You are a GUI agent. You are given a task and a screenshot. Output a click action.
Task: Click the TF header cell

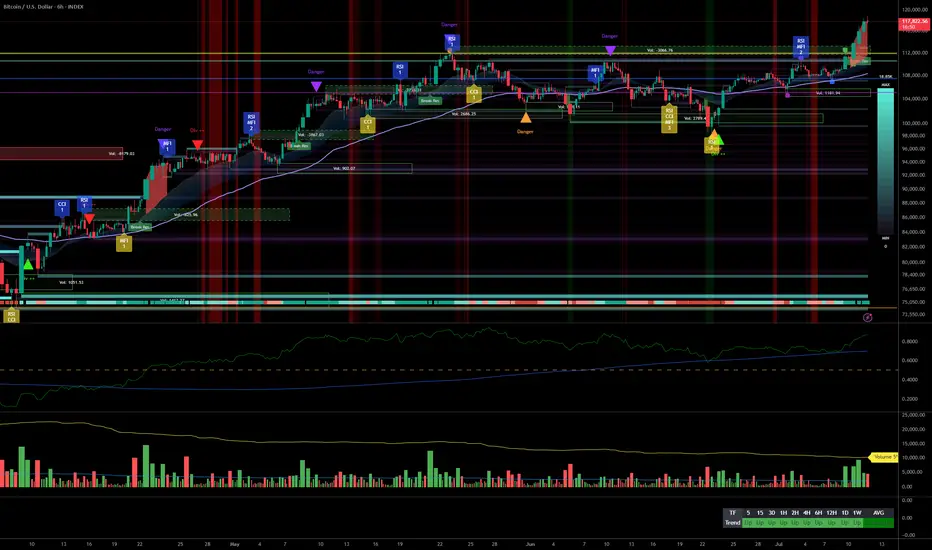click(x=732, y=513)
